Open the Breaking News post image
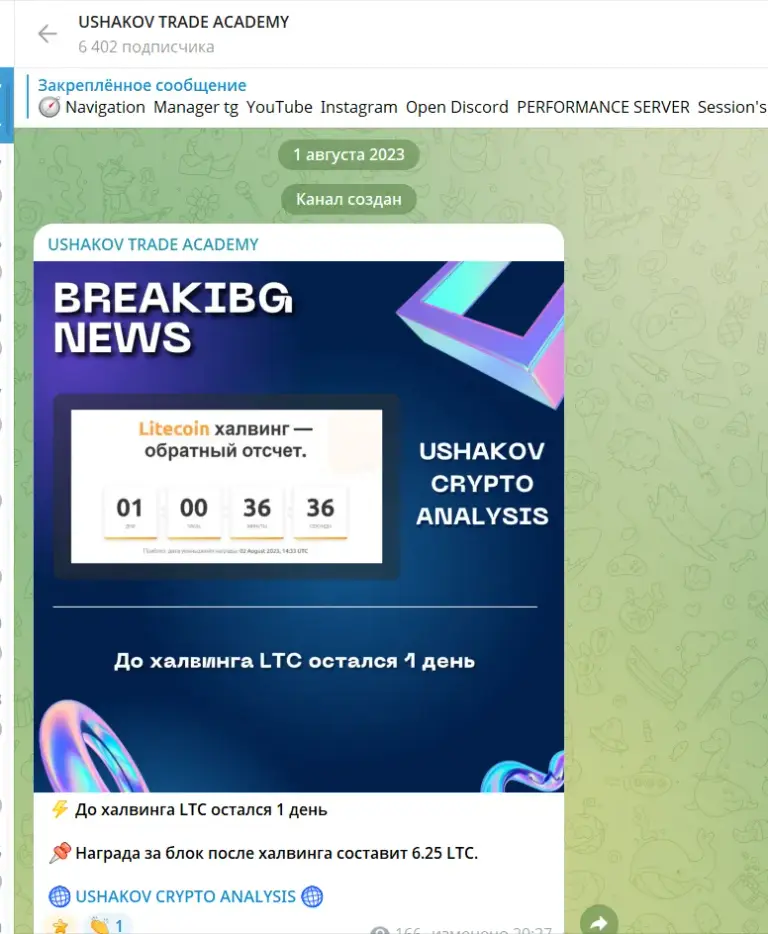 tap(299, 527)
